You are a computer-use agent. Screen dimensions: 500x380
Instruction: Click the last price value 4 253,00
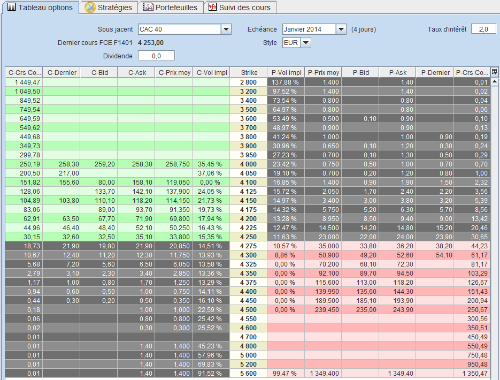(x=151, y=43)
